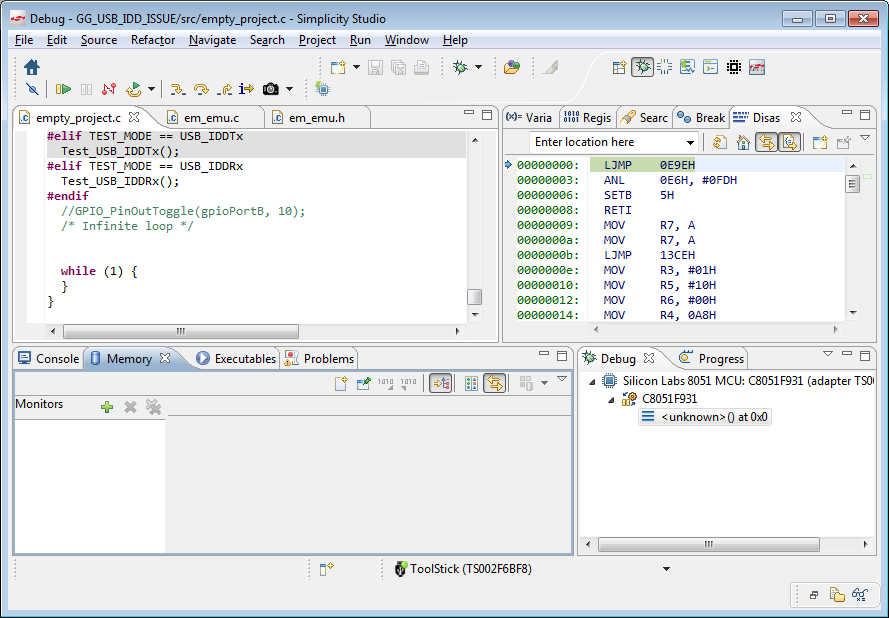889x618 pixels.
Task: Click the Resume debug icon
Action: [64, 89]
